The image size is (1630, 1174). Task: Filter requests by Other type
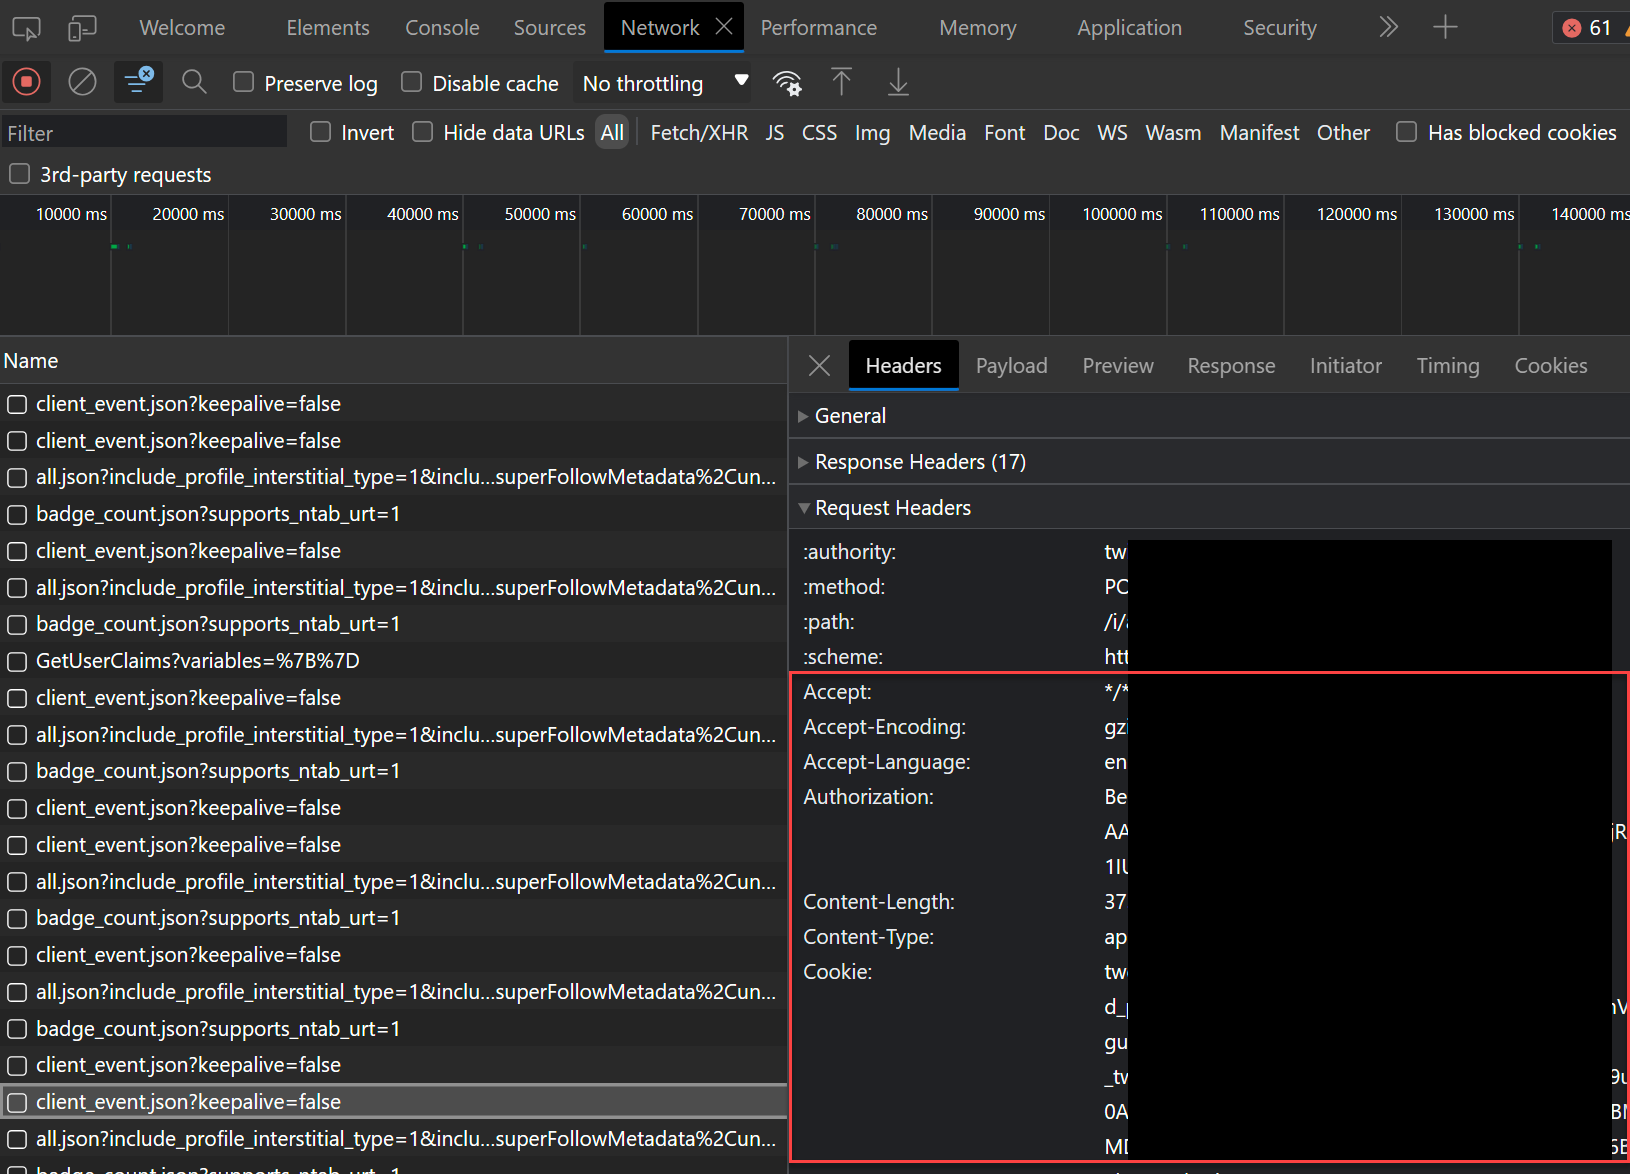click(1343, 132)
